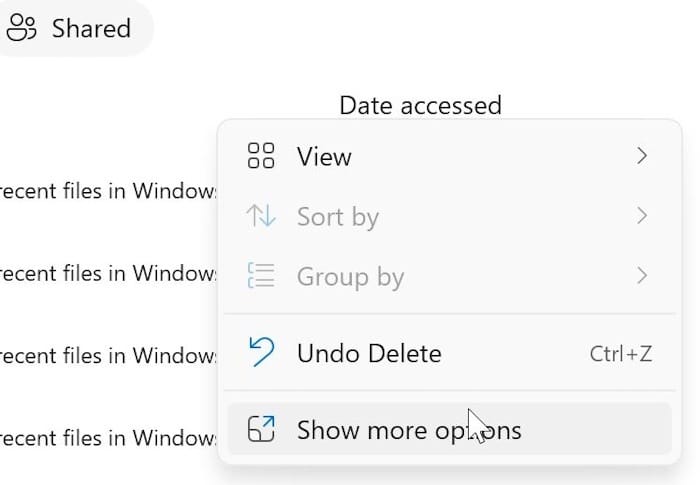Expand the Sort by submenu chevron
Viewport: 700px width, 485px height.
pos(642,216)
